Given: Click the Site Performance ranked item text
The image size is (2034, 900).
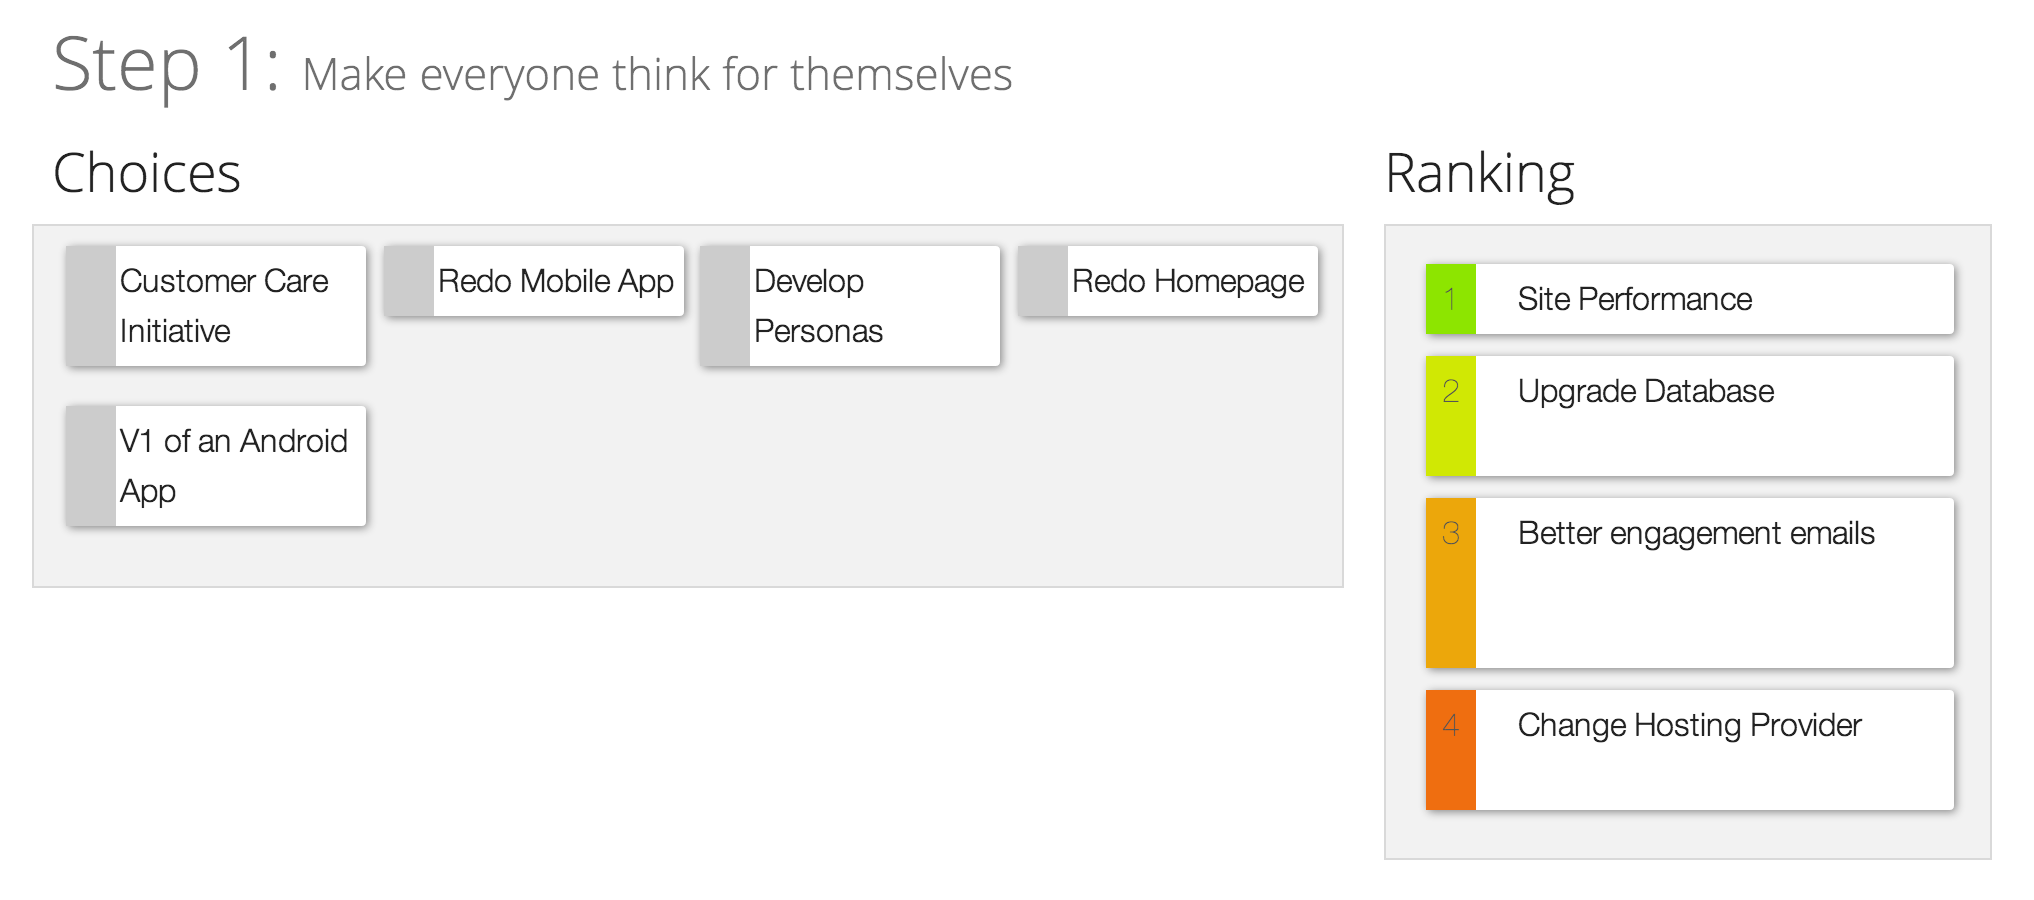Looking at the screenshot, I should pos(1634,299).
